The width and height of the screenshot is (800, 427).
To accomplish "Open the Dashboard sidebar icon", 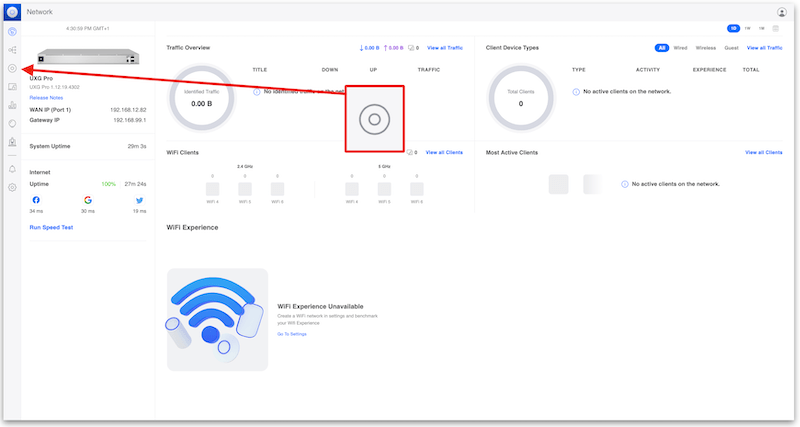I will pos(12,32).
